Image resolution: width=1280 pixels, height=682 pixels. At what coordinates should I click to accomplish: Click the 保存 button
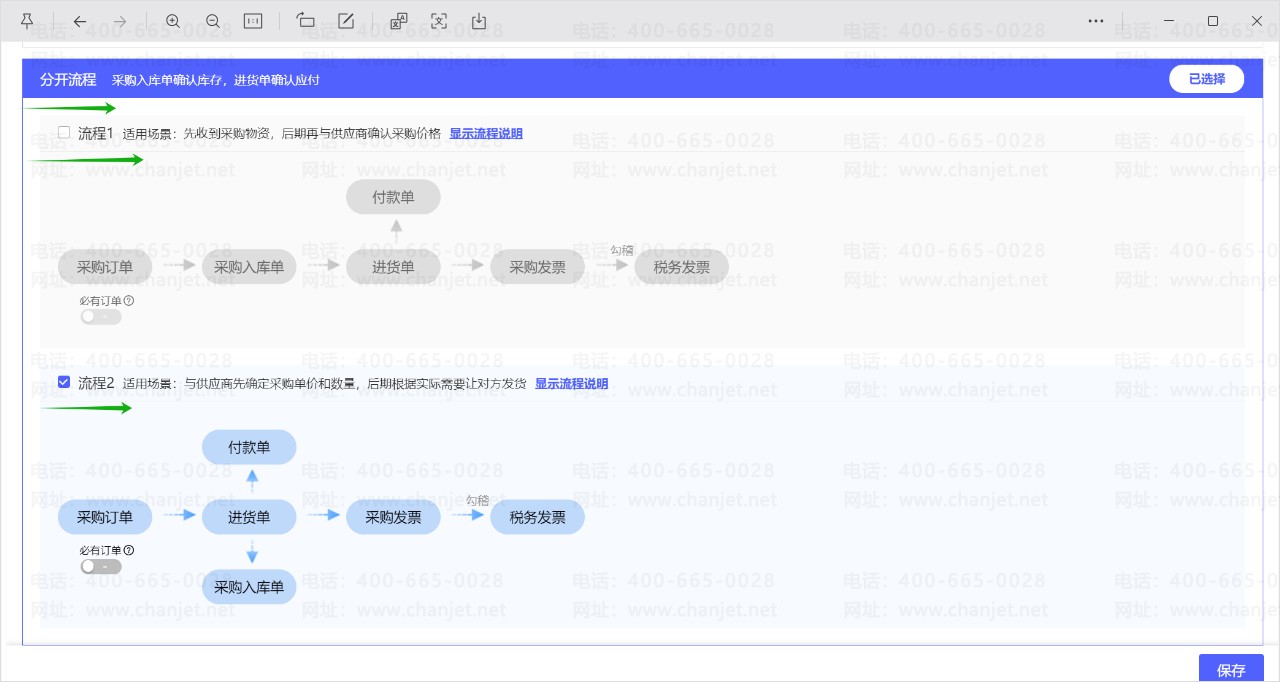[x=1231, y=670]
